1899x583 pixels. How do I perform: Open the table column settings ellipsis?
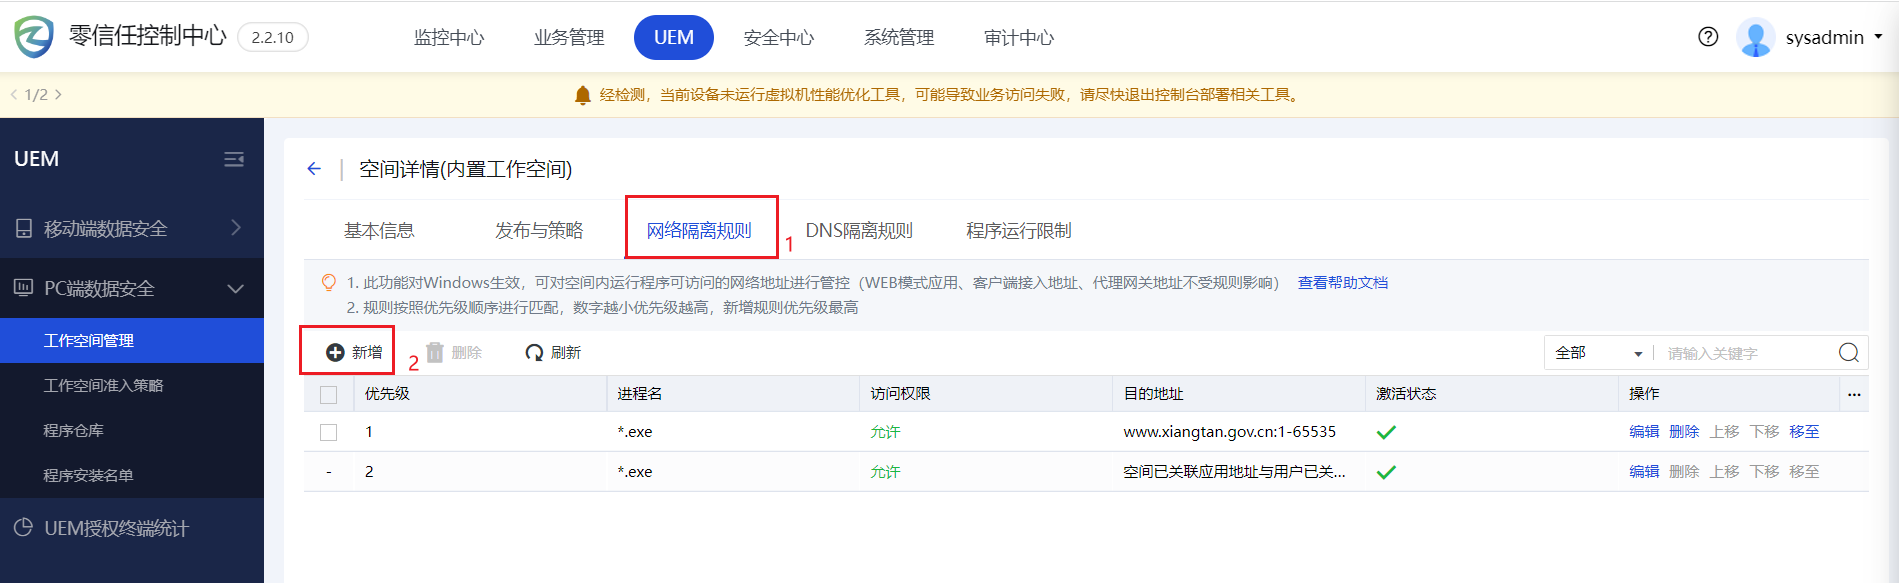click(x=1854, y=394)
